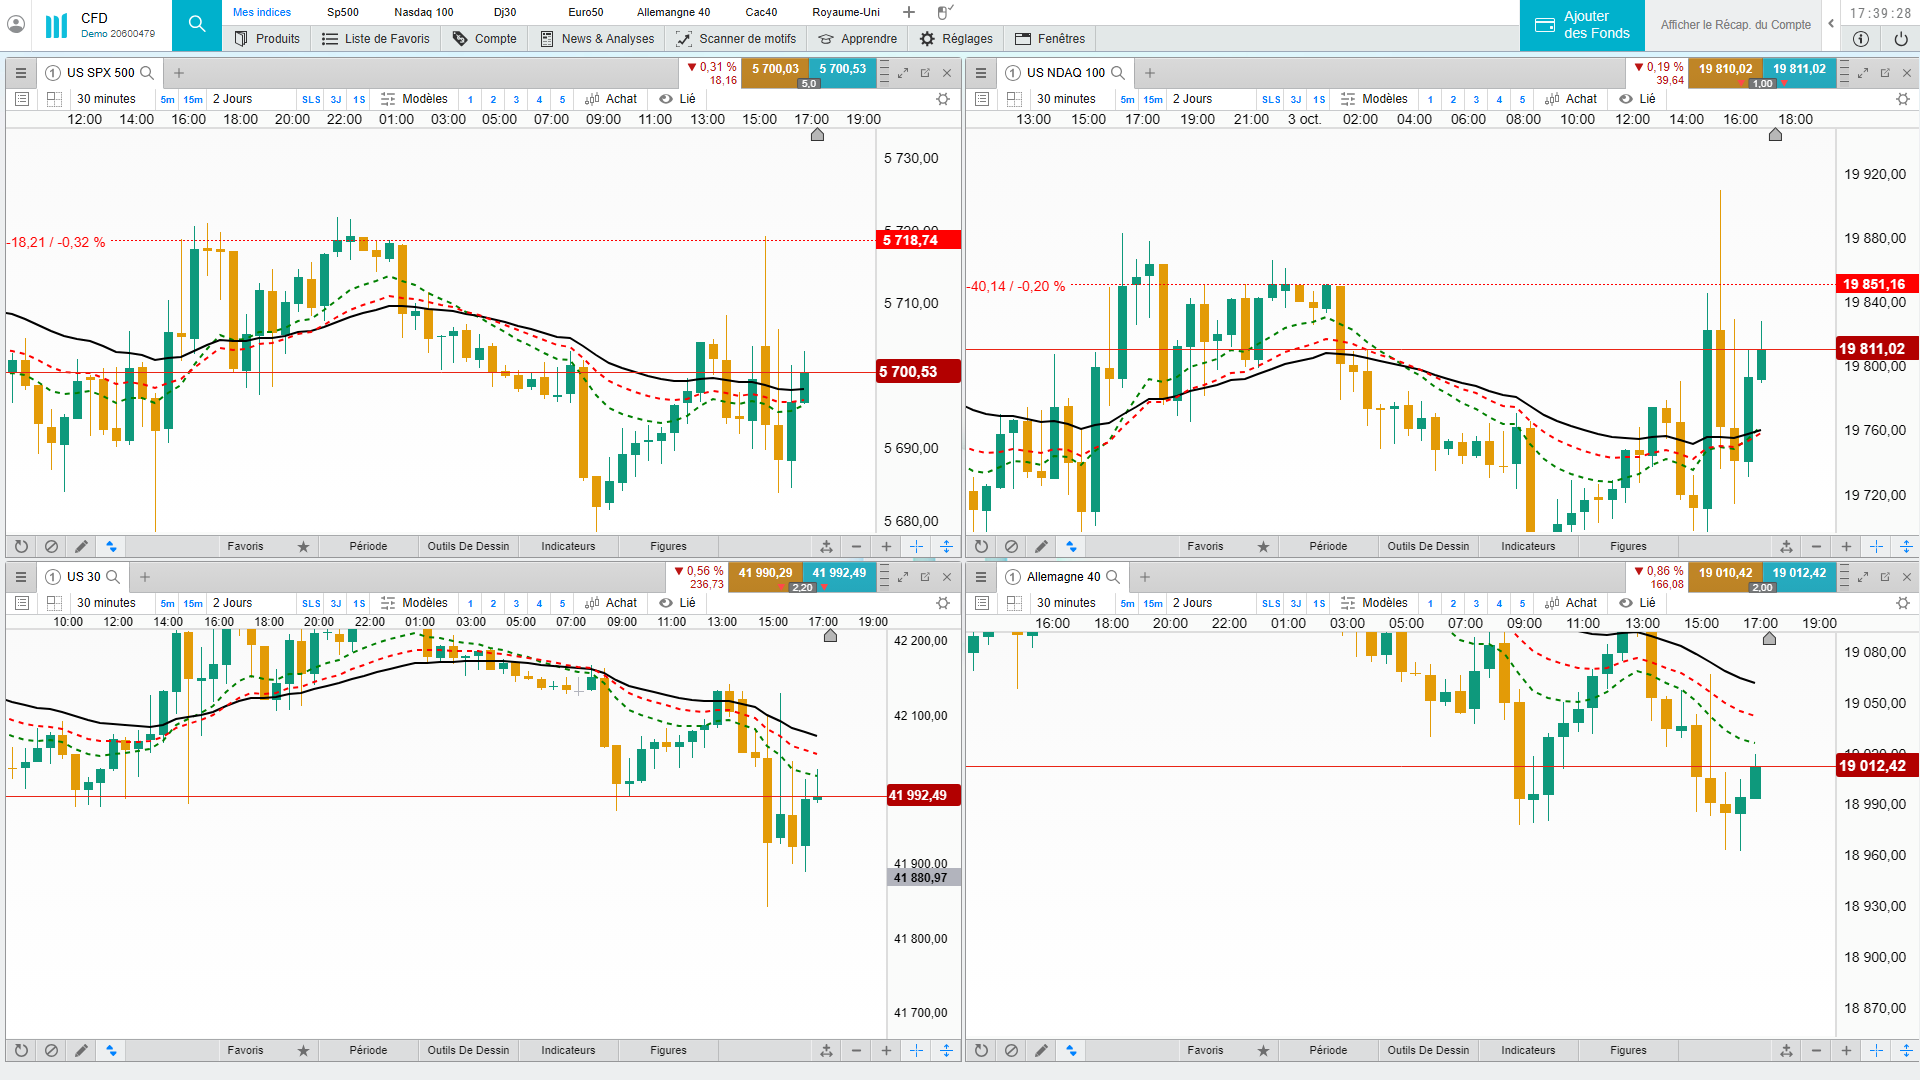
Task: Pop out the US NDAQ 100 chart window
Action: tap(1885, 73)
